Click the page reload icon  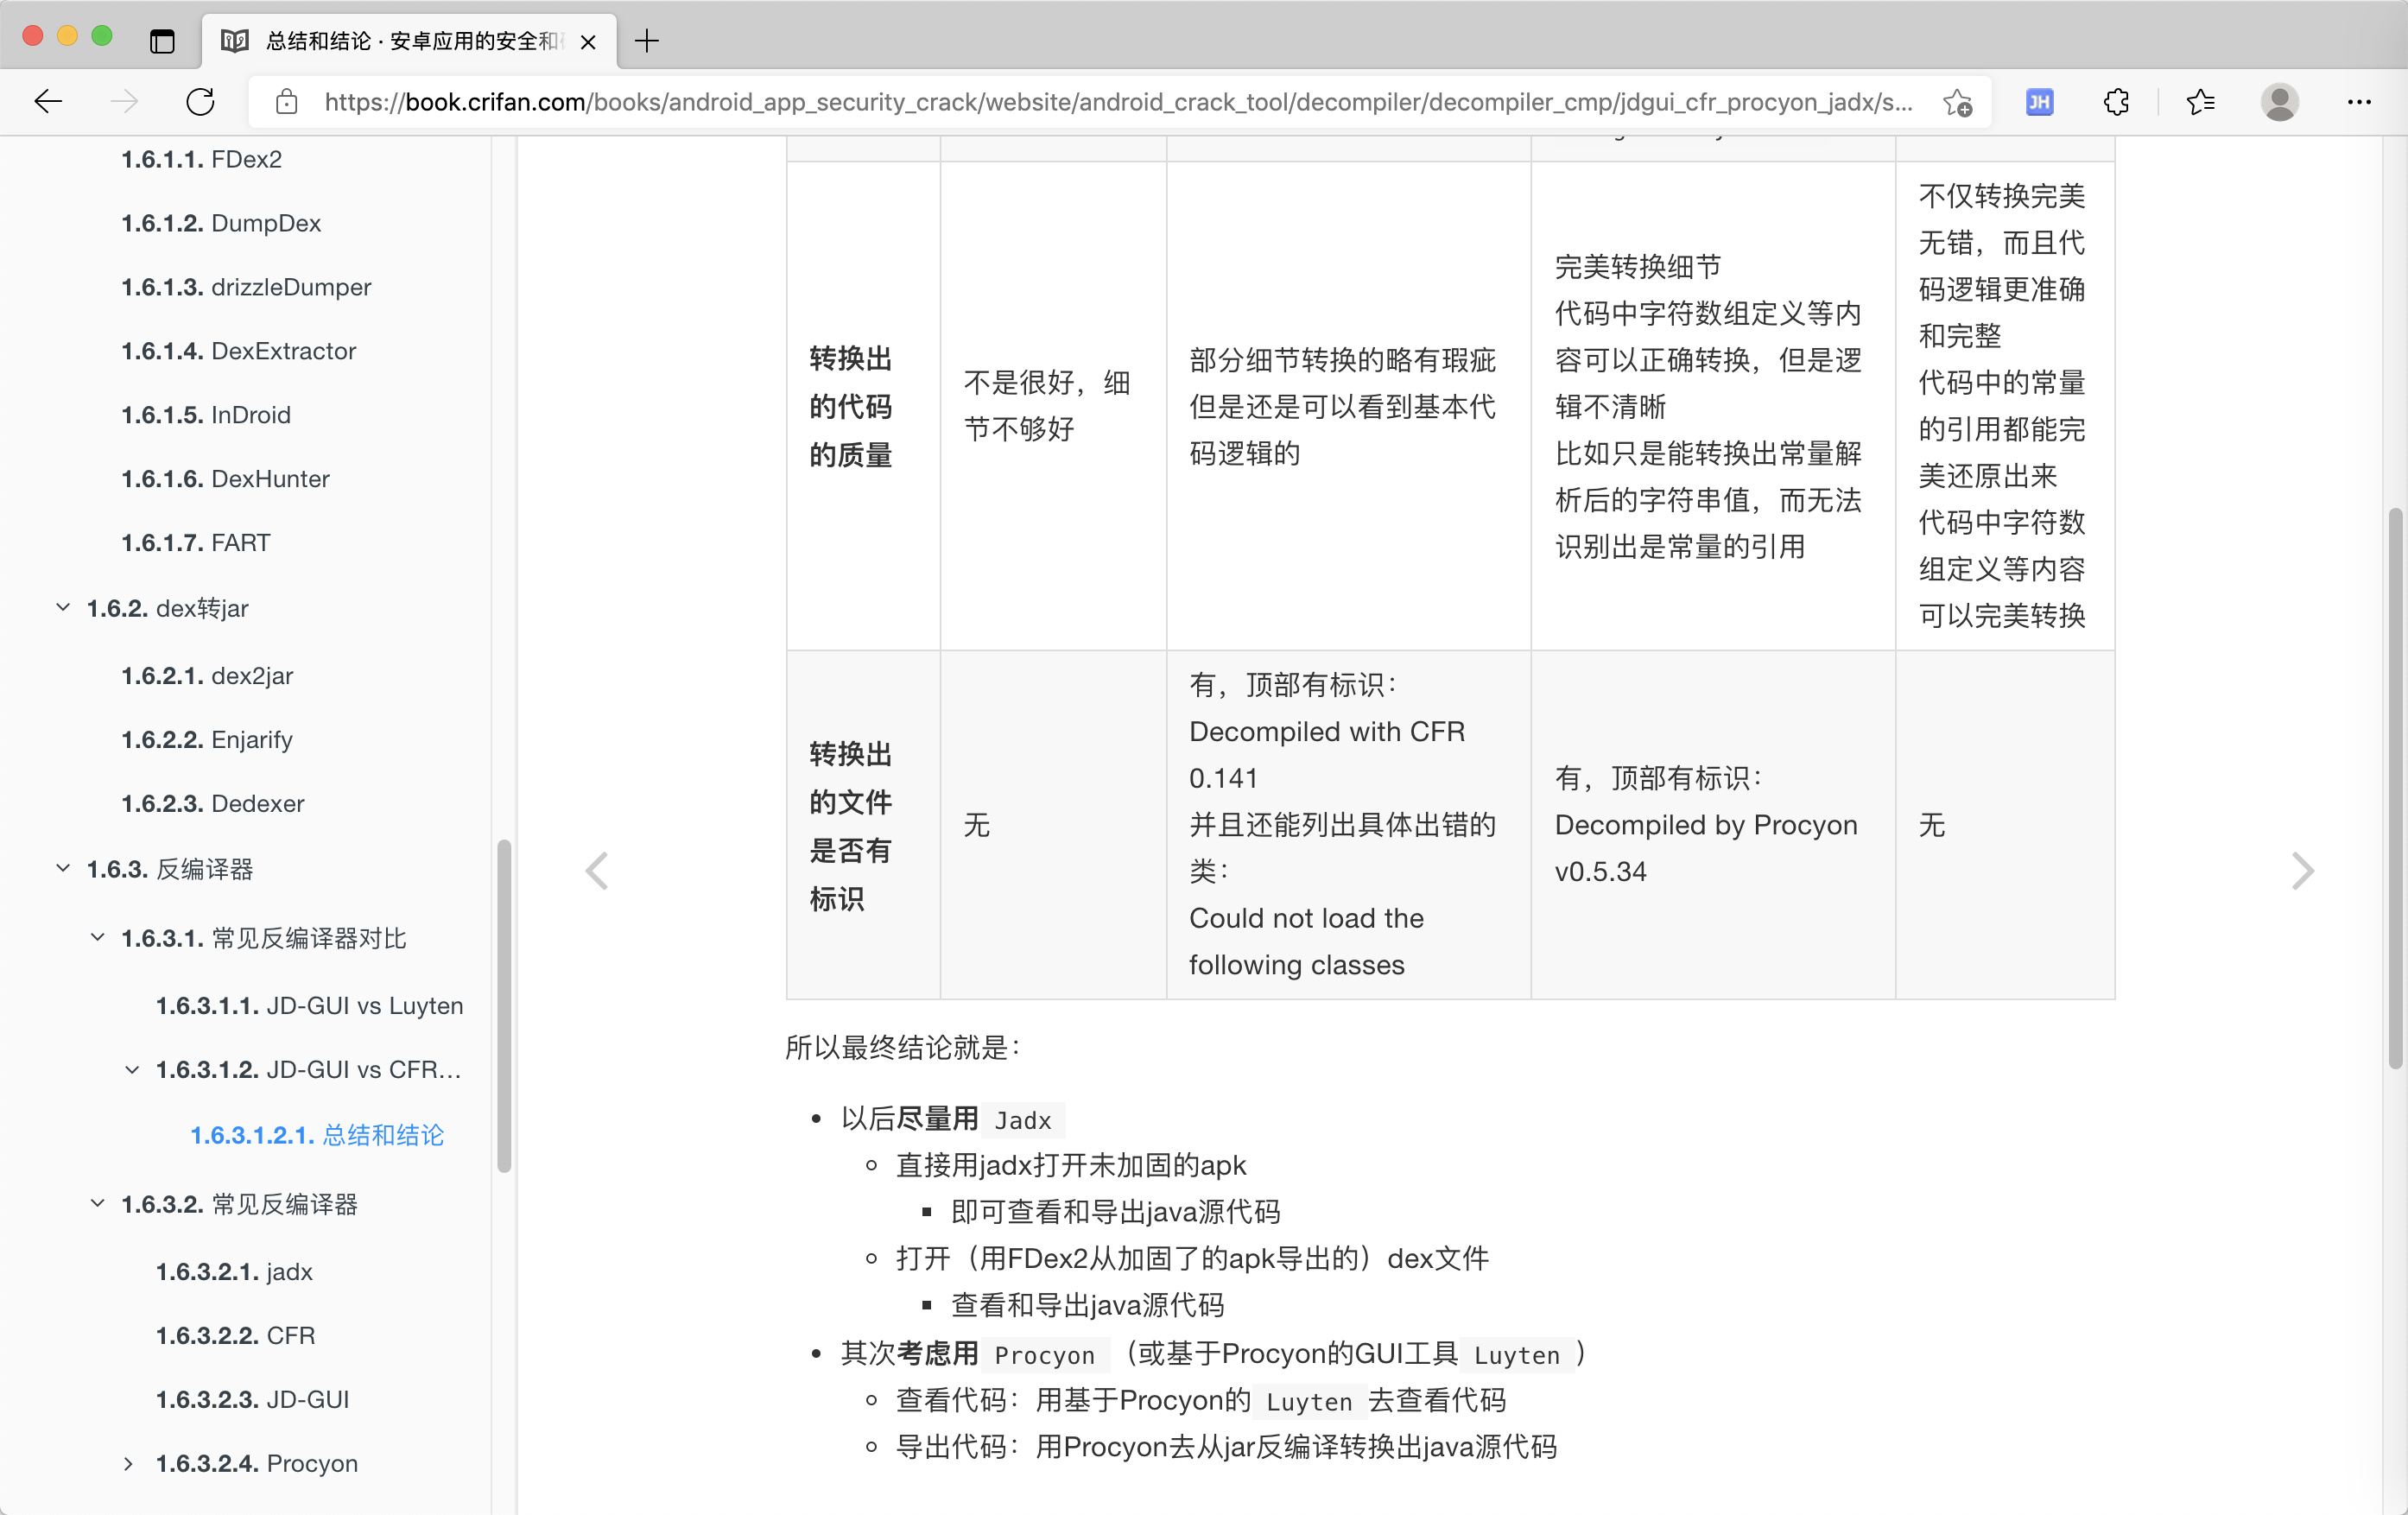coord(200,101)
